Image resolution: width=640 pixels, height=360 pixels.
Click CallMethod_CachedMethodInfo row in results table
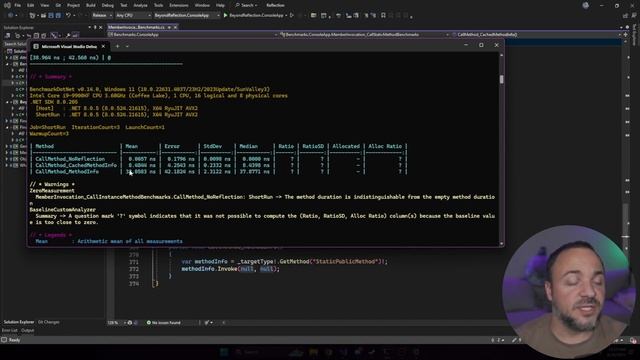[219, 165]
